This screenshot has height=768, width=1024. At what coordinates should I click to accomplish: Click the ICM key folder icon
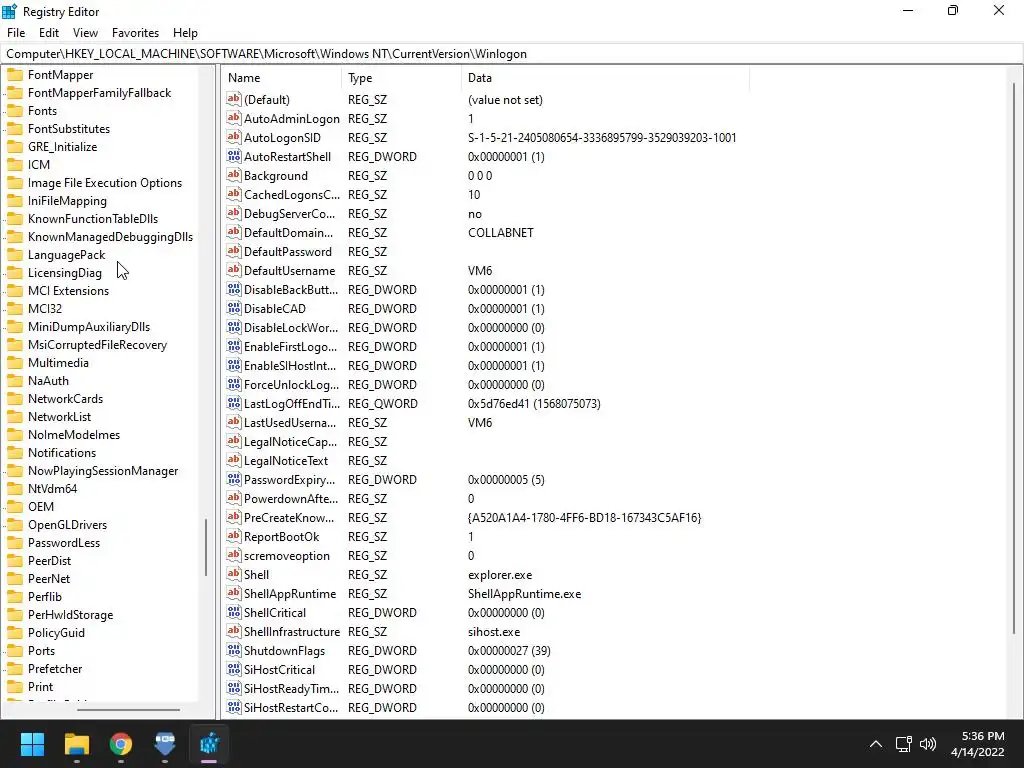click(x=15, y=165)
